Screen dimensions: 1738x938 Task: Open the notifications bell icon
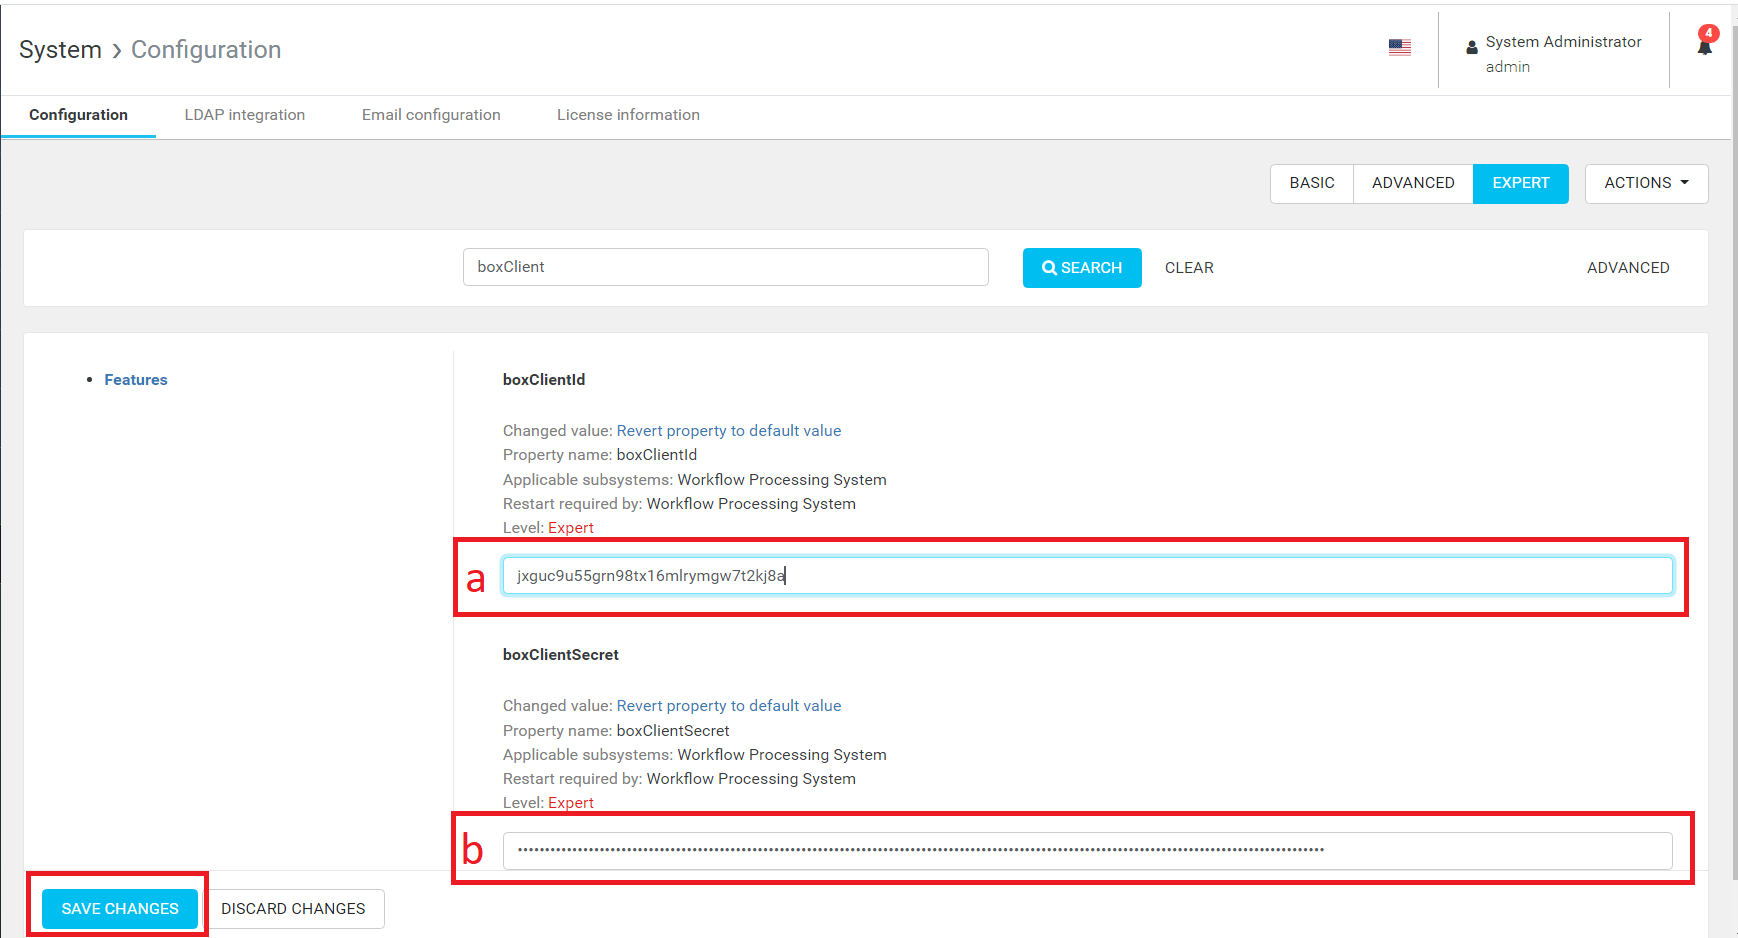click(1705, 45)
